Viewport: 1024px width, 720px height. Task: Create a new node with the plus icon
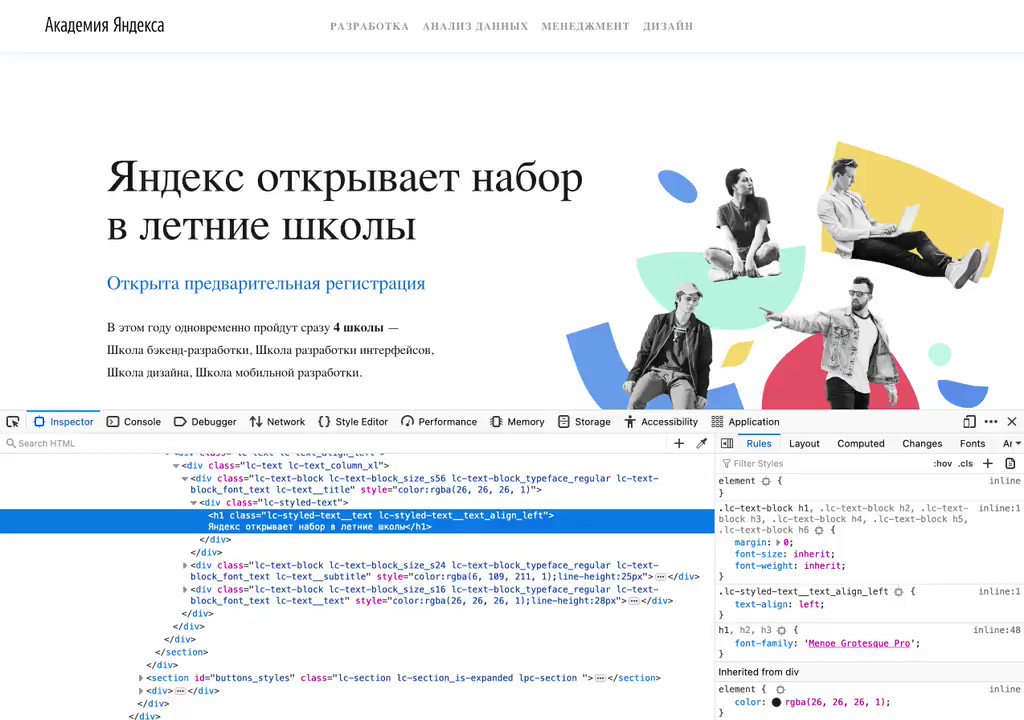(x=679, y=443)
